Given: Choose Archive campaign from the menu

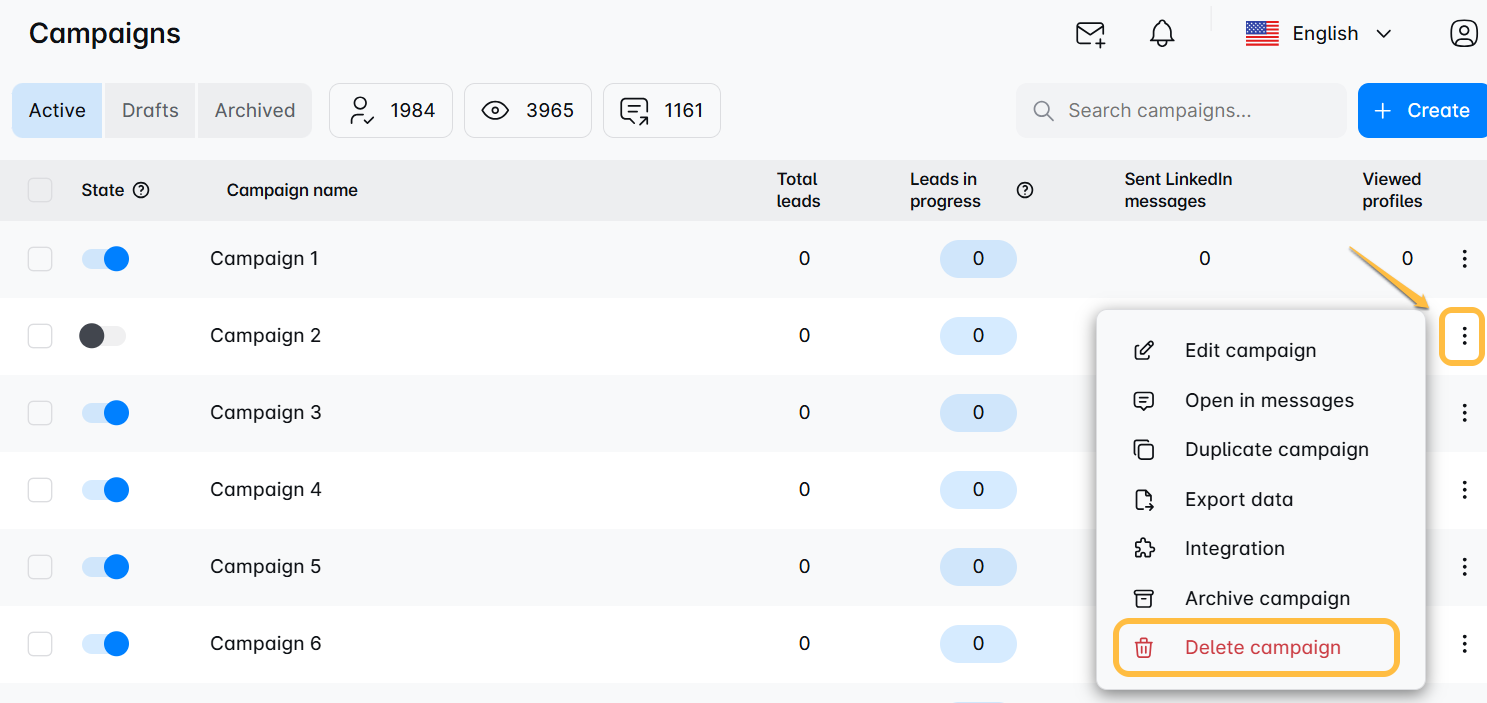Looking at the screenshot, I should 1260,598.
